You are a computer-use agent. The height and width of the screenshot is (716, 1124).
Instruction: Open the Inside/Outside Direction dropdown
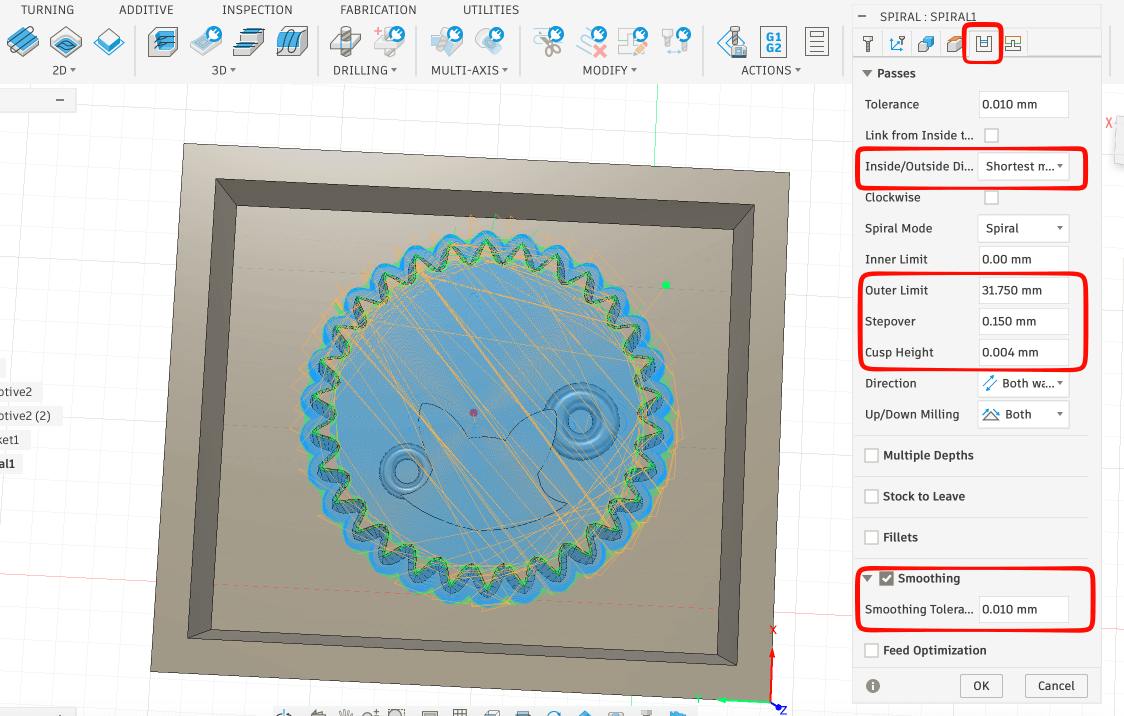[x=1023, y=166]
